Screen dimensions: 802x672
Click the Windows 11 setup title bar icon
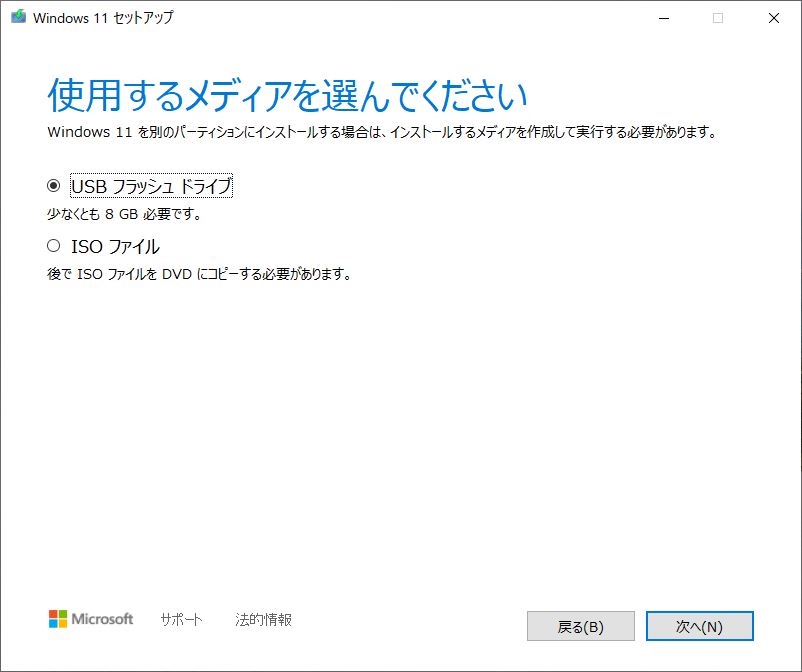(18, 17)
